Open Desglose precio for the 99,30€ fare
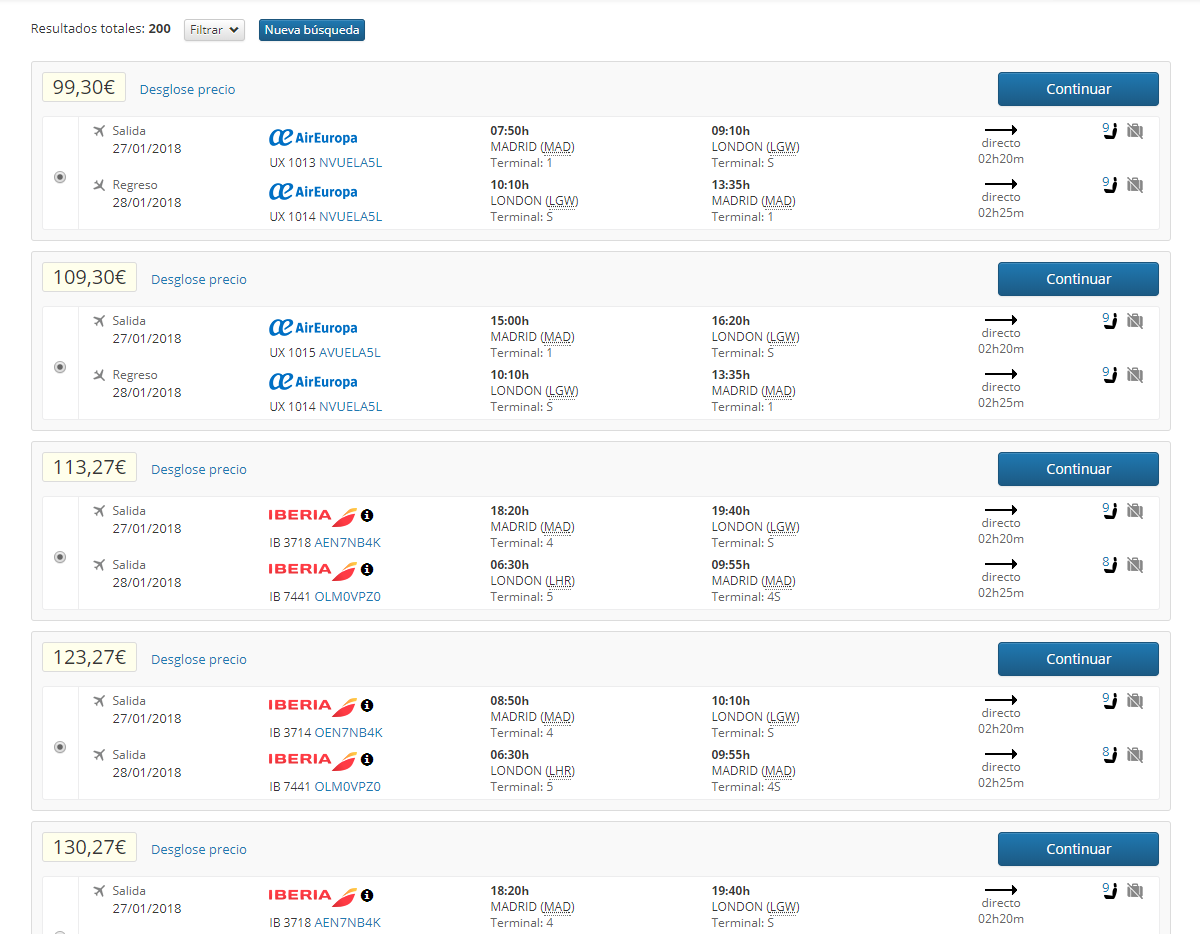 [188, 89]
